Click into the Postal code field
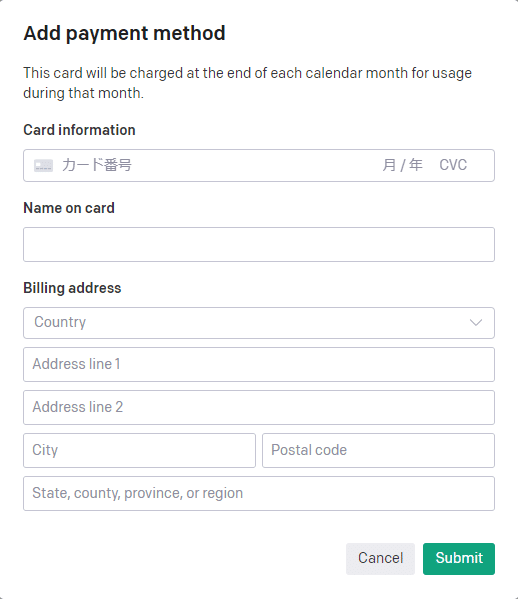This screenshot has width=518, height=599. tap(378, 450)
